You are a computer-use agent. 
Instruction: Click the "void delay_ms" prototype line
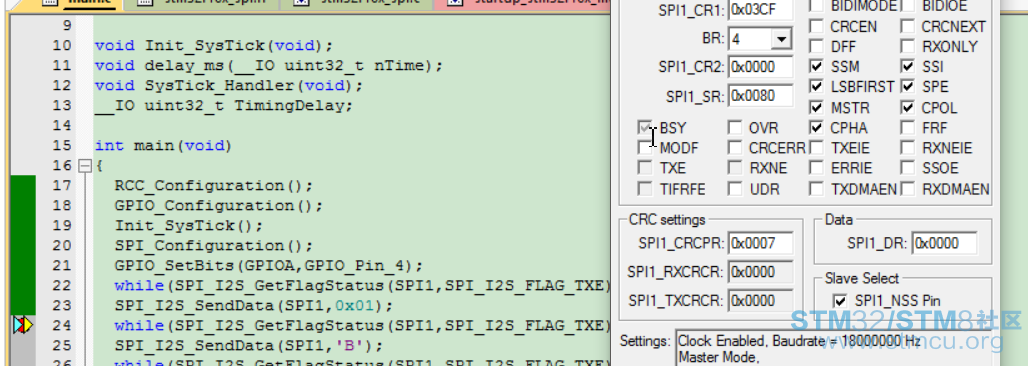tap(269, 66)
